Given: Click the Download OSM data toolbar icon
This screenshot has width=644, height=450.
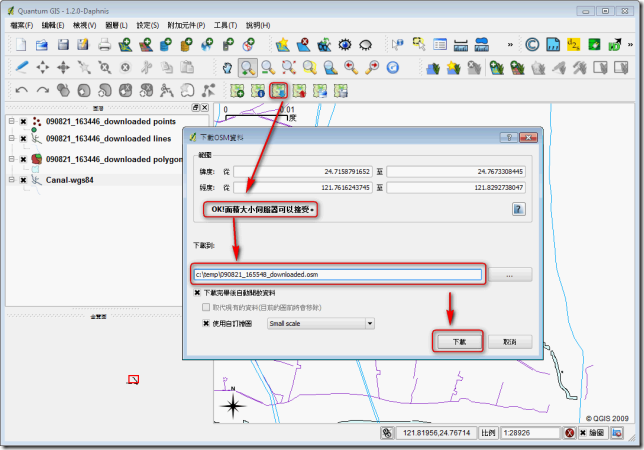Looking at the screenshot, I should (278, 91).
